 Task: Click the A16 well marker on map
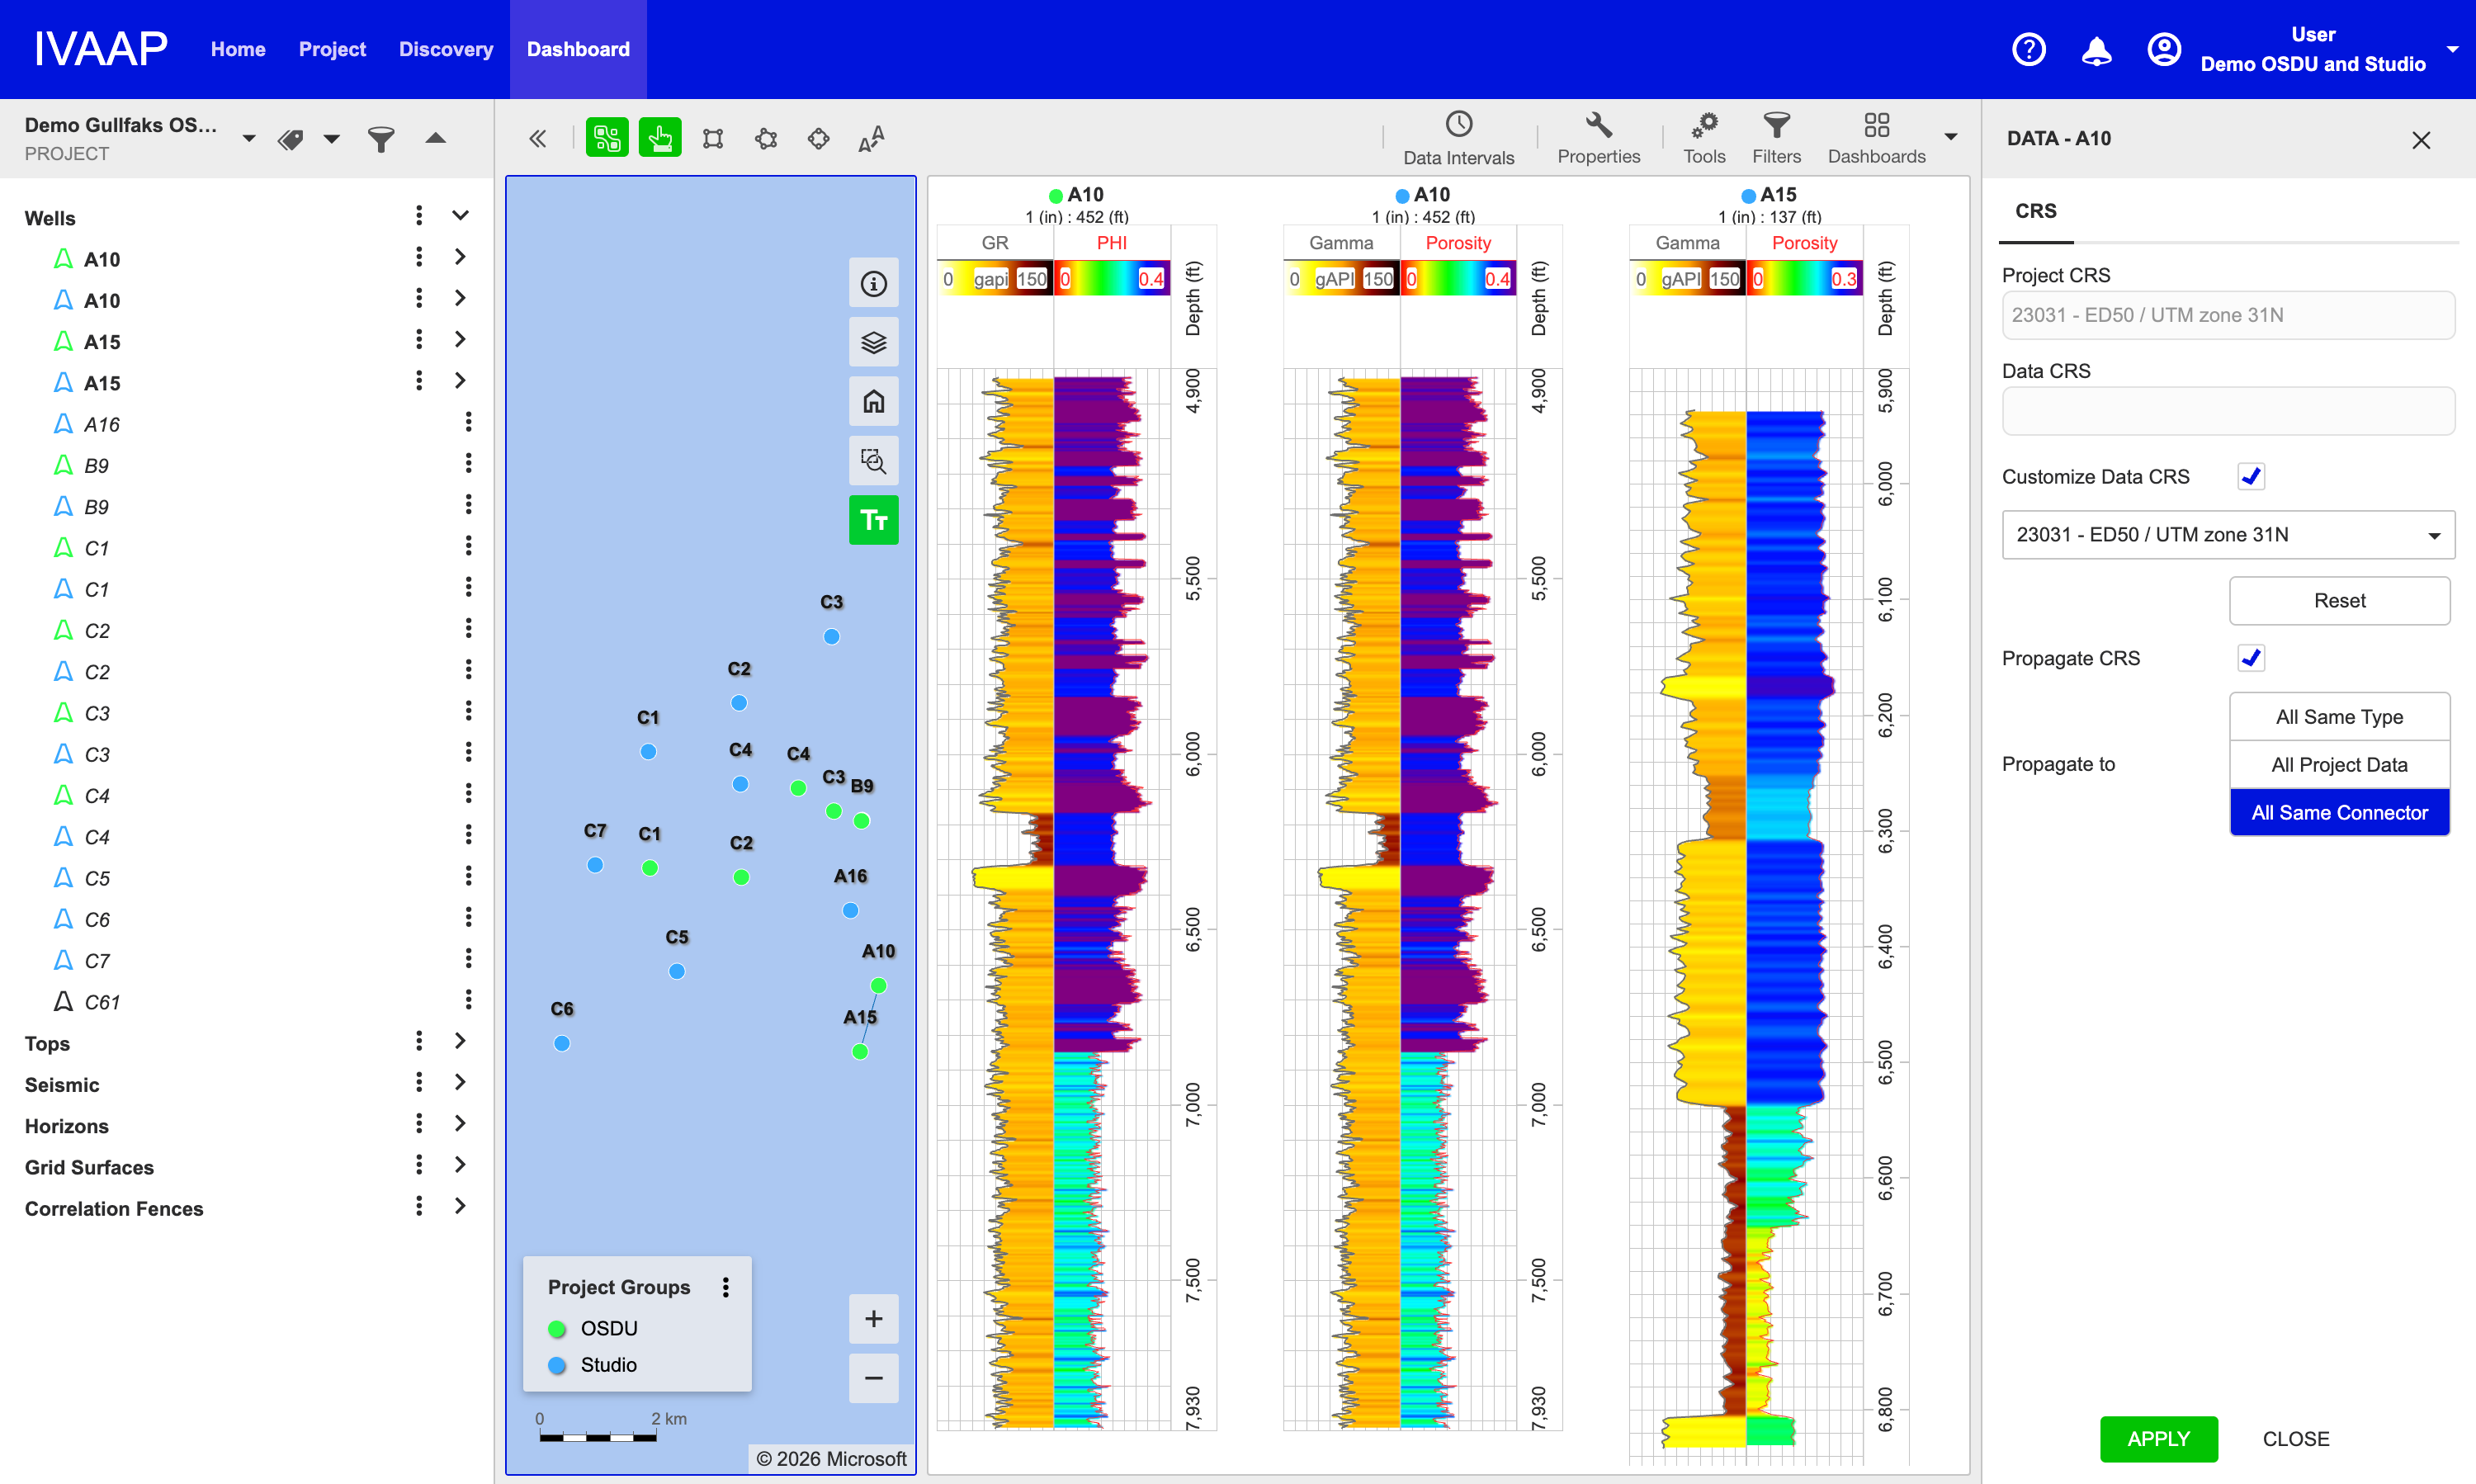pyautogui.click(x=850, y=910)
